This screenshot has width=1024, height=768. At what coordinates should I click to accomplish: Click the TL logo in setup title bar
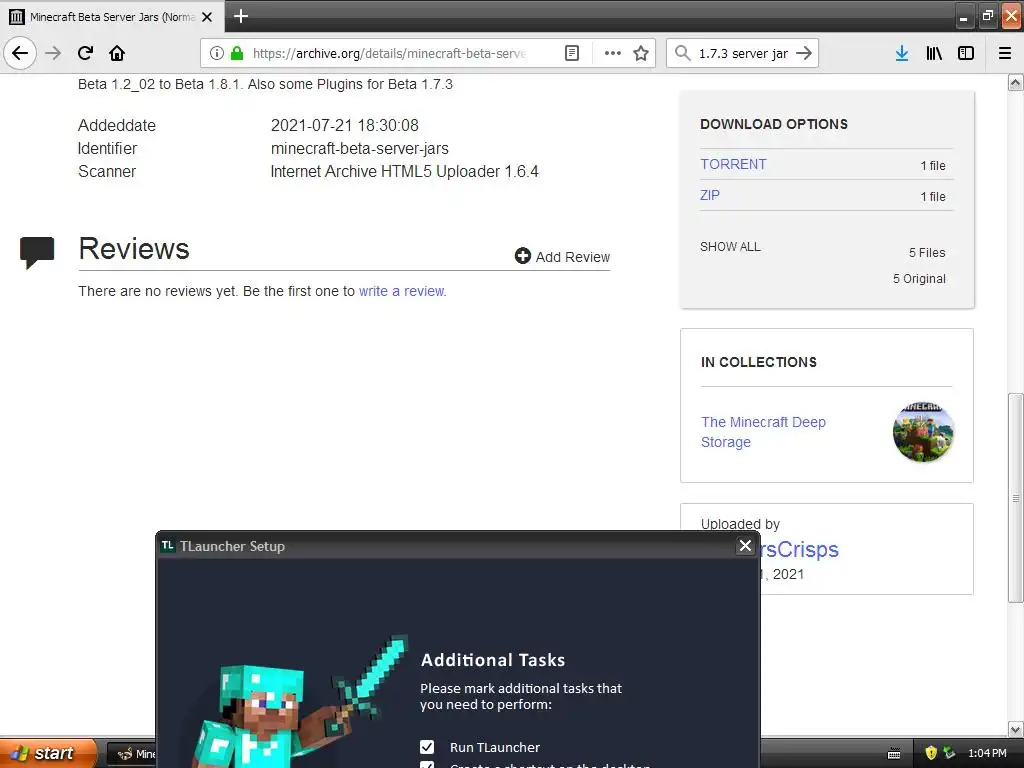(x=168, y=545)
